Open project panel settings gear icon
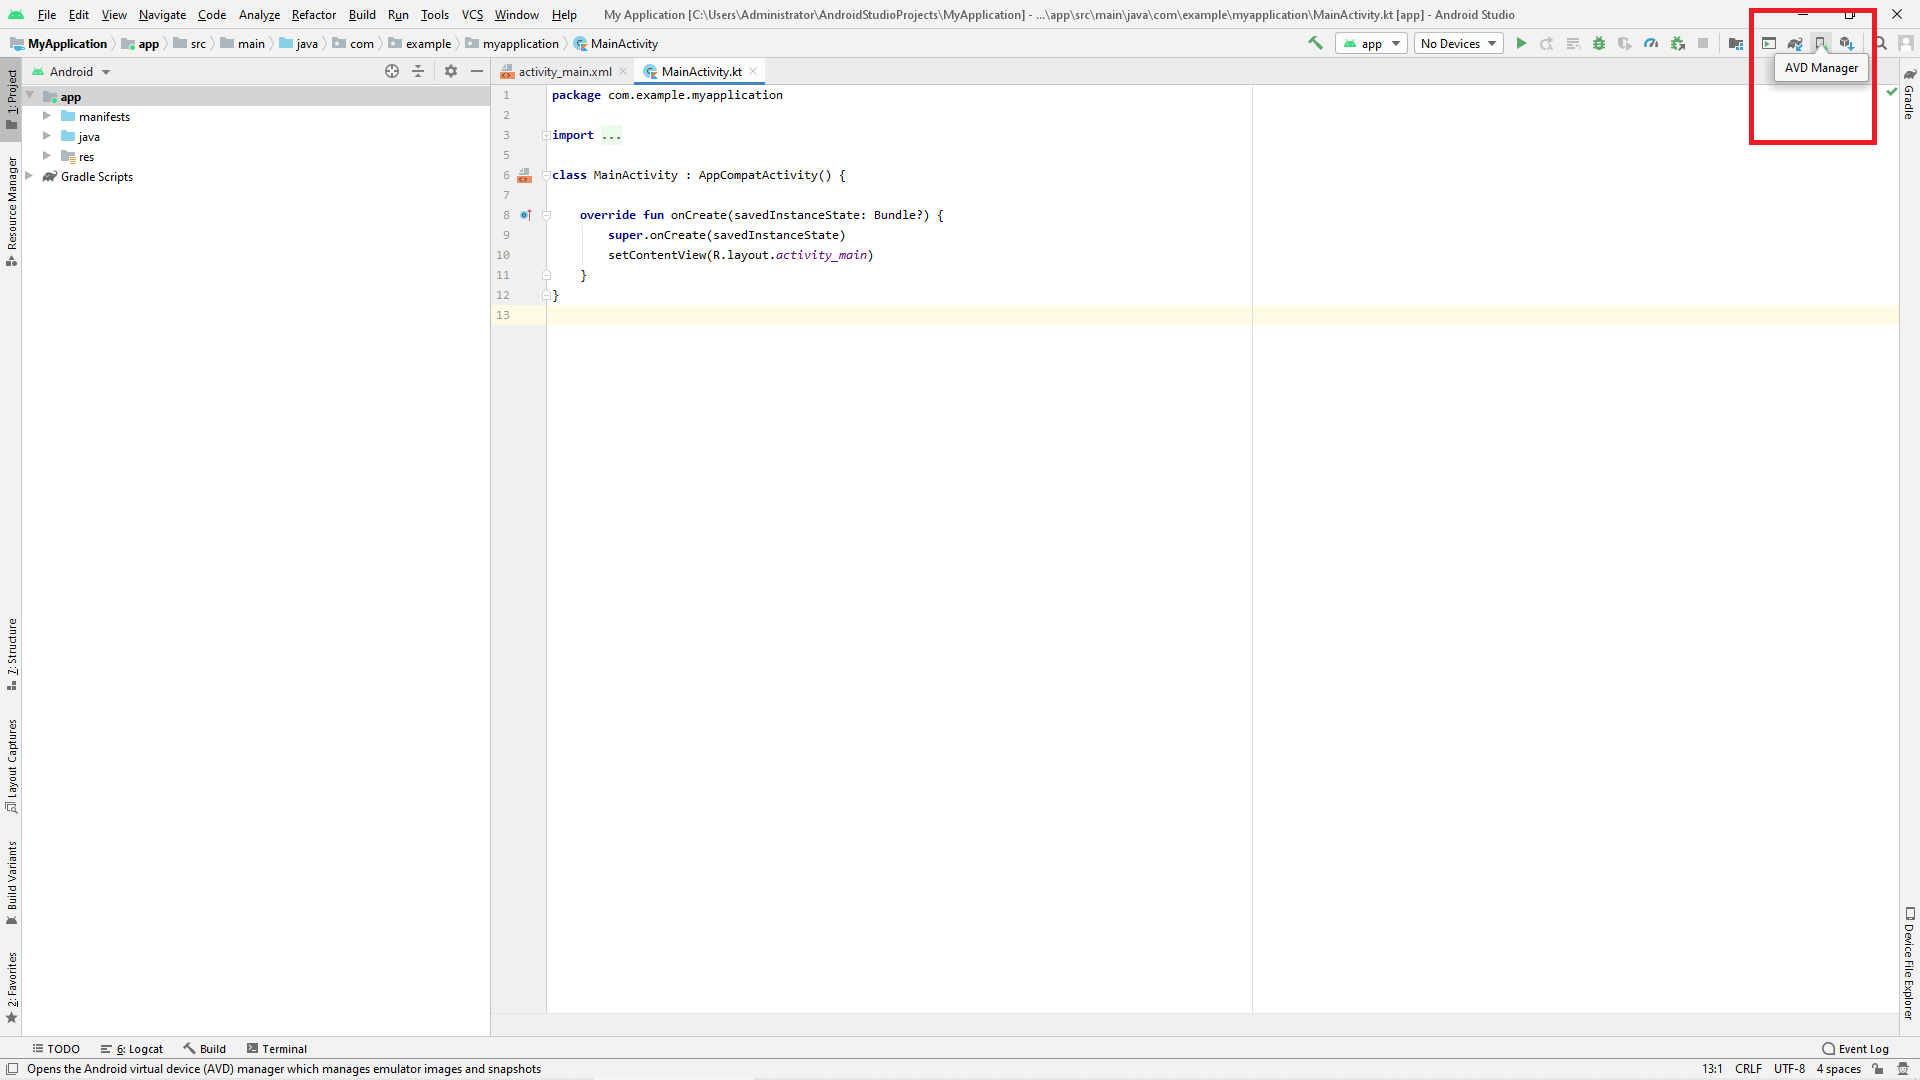This screenshot has width=1920, height=1080. tap(451, 71)
